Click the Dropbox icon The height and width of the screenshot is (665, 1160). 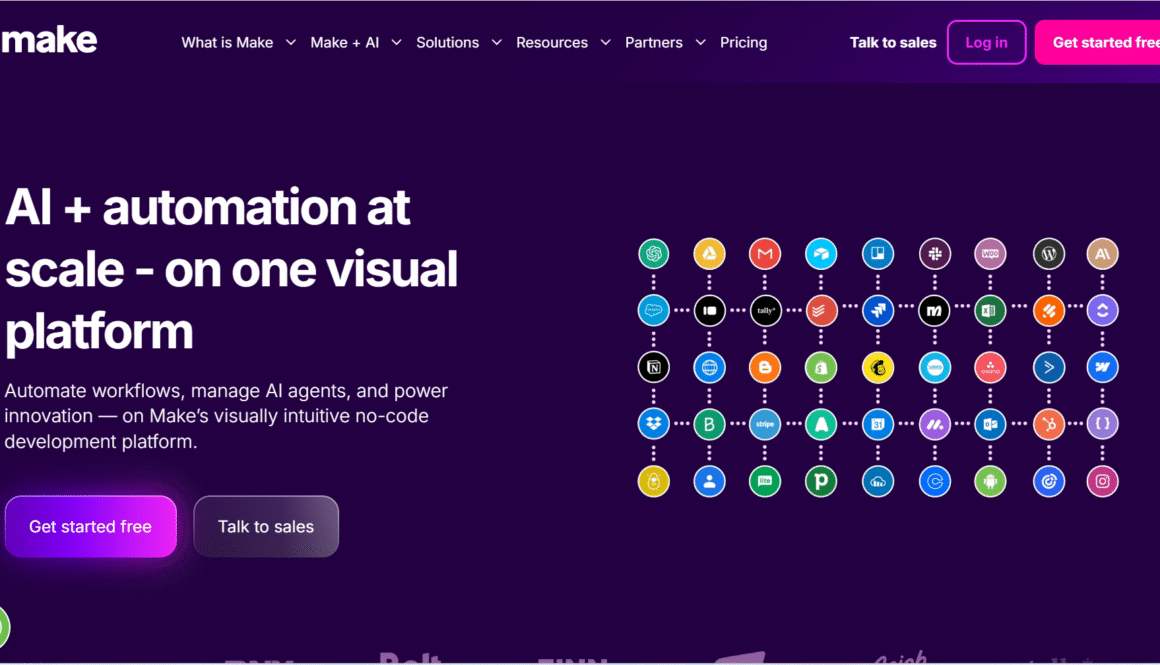(653, 425)
